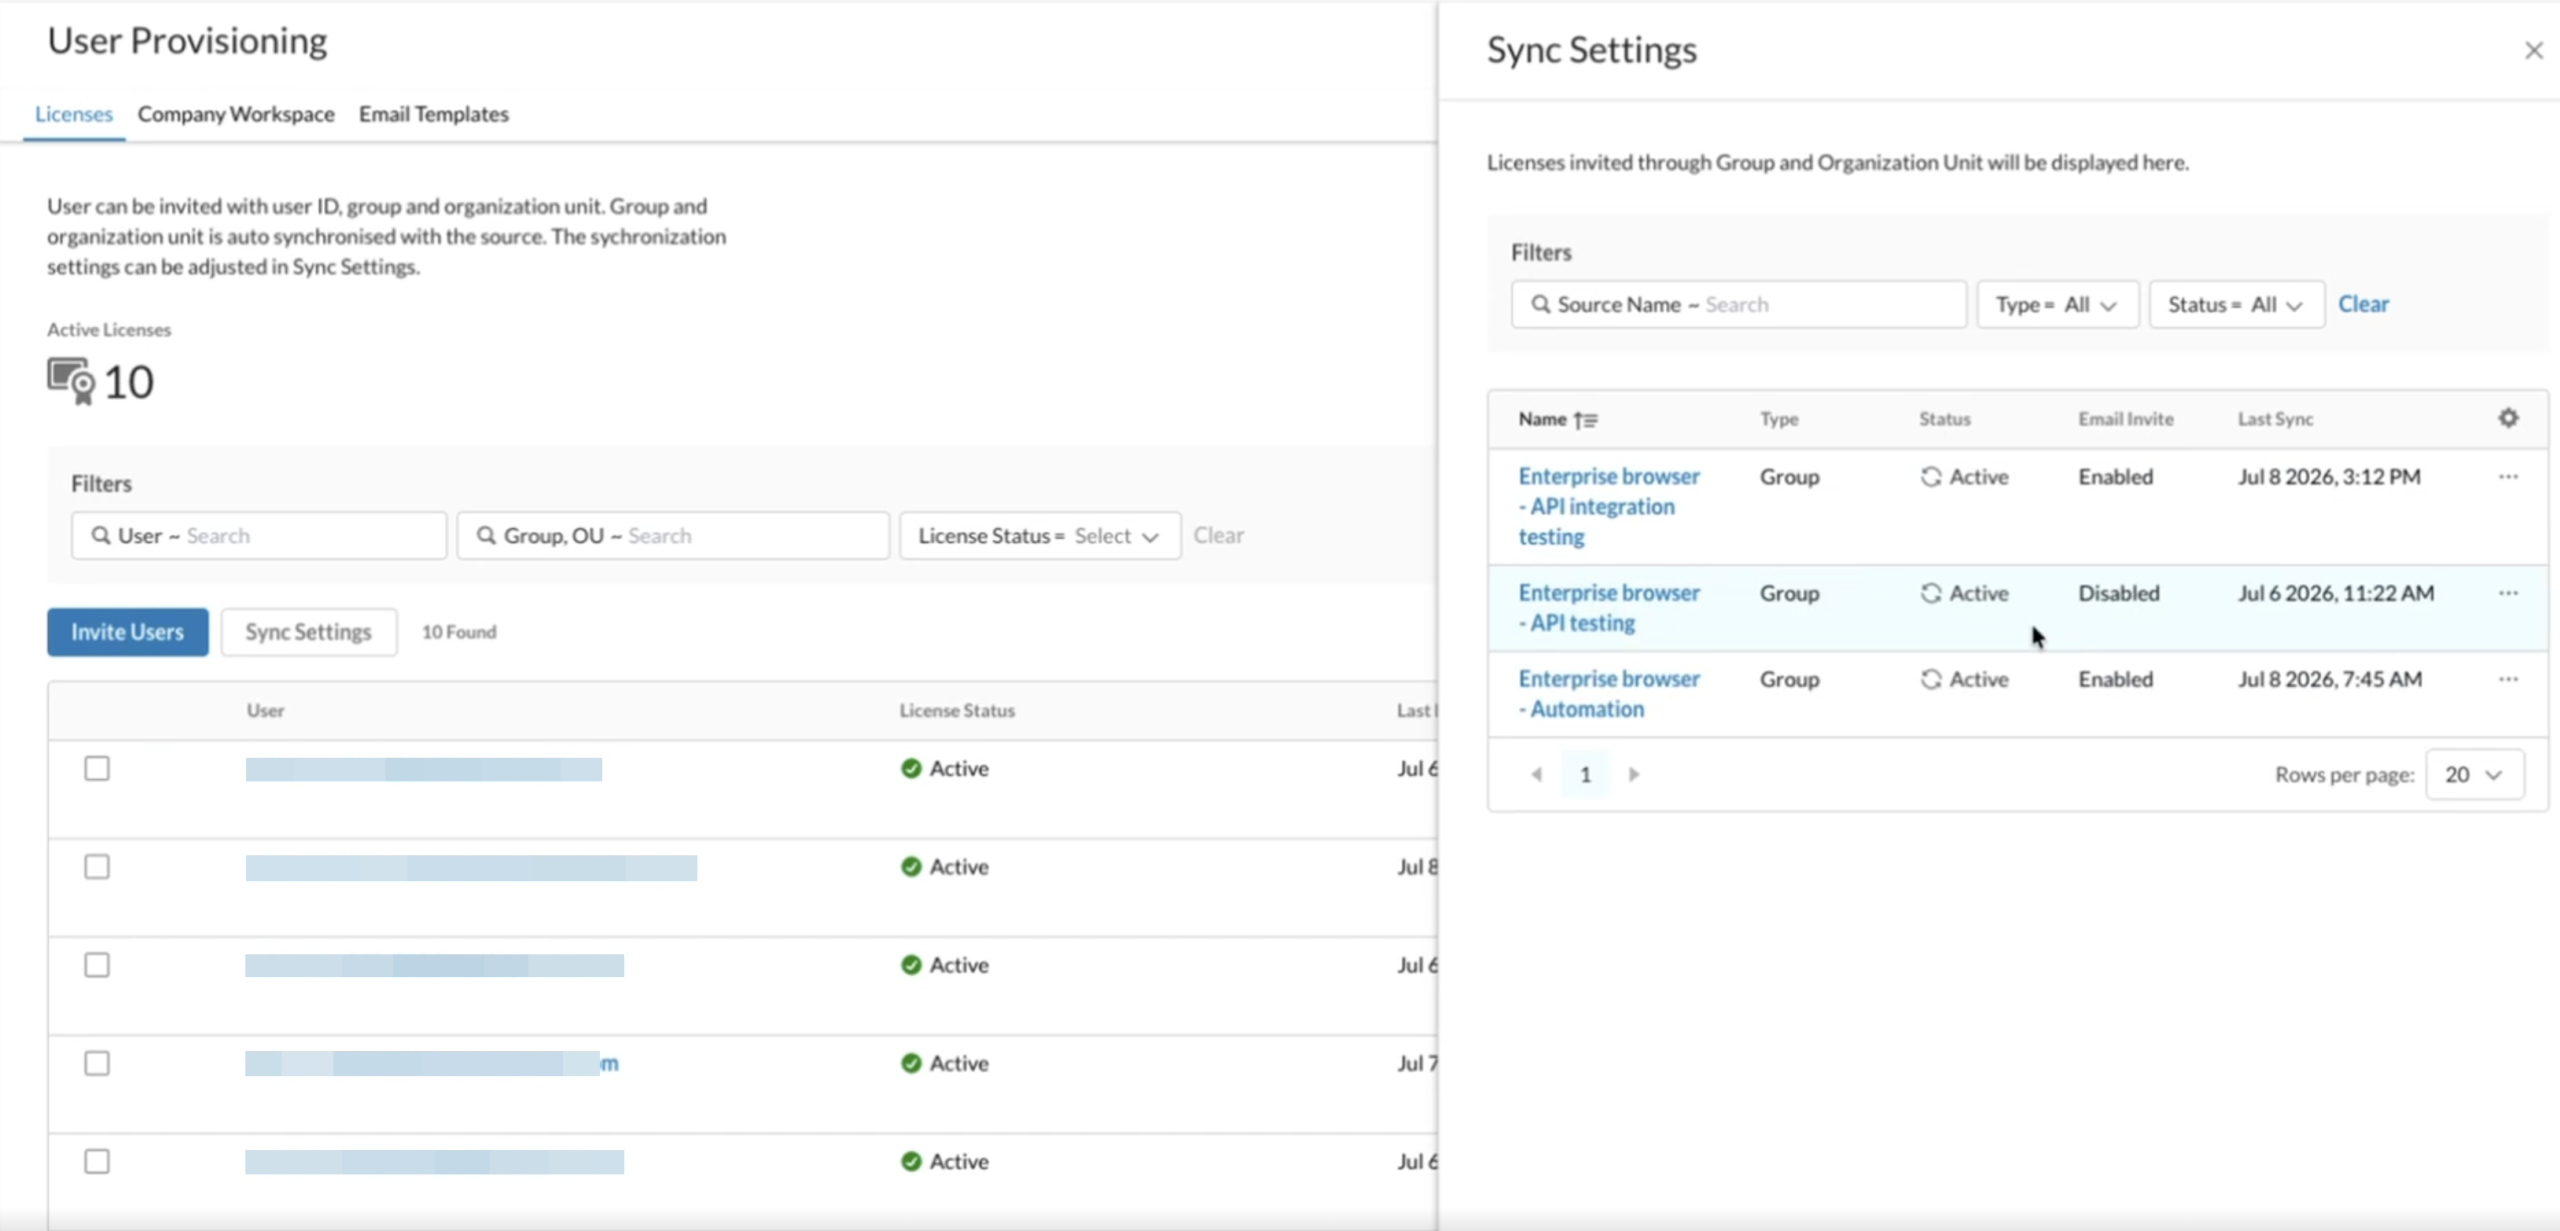2560x1231 pixels.
Task: Go to previous page arrow
Action: pyautogui.click(x=1537, y=774)
